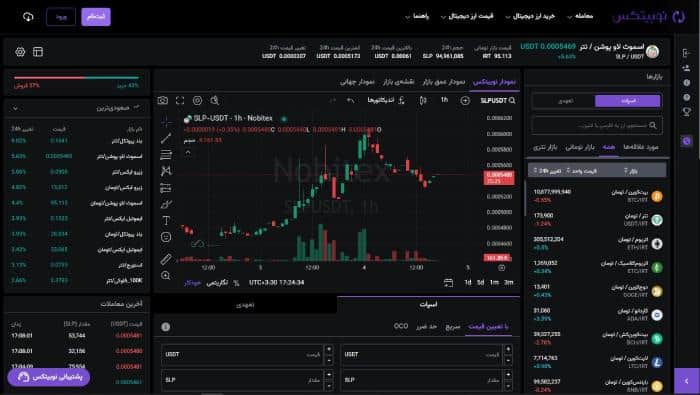700x395 pixels.
Task: Switch to the global chart tab
Action: pyautogui.click(x=357, y=82)
